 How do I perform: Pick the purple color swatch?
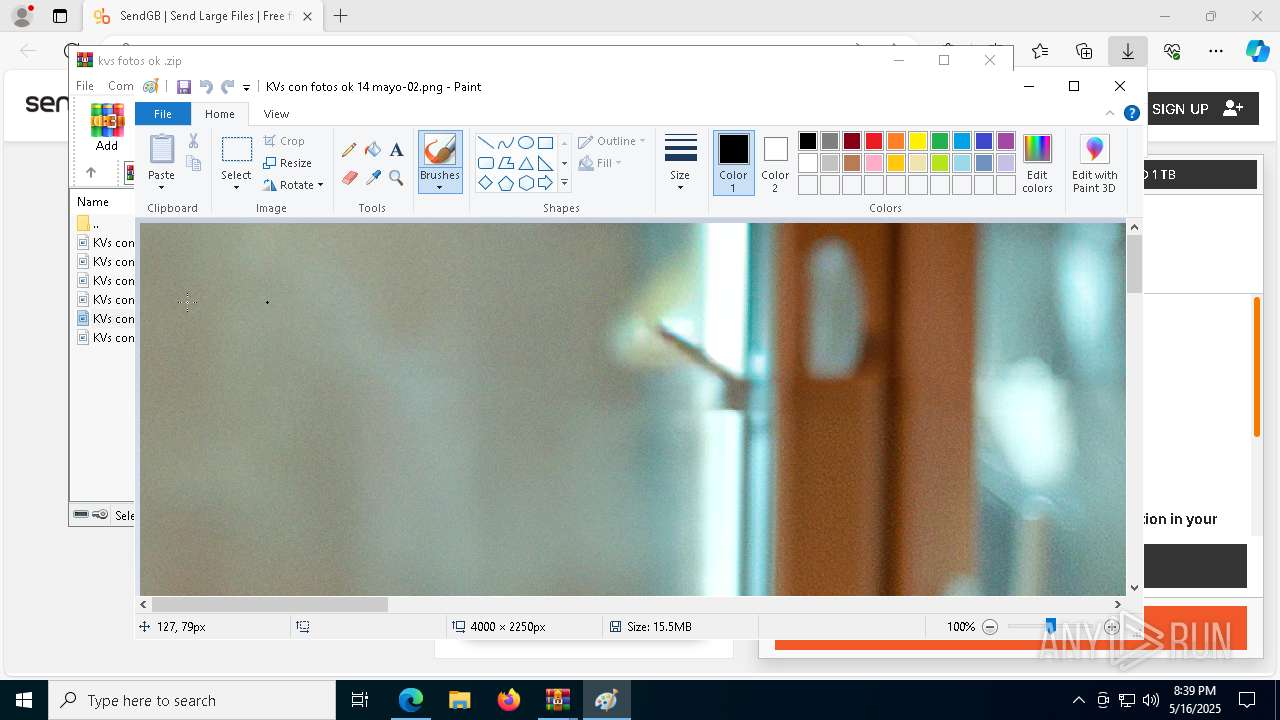pyautogui.click(x=1006, y=141)
